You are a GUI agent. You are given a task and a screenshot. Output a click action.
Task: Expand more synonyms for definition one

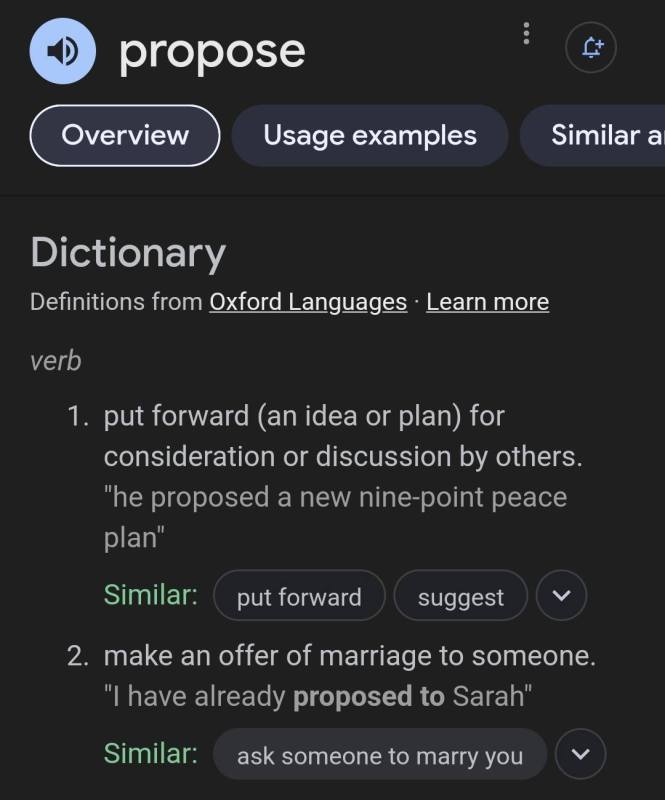tap(561, 595)
